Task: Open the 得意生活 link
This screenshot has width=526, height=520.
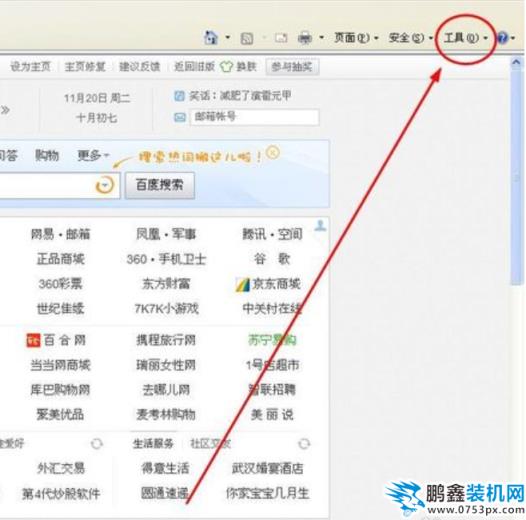Action: click(165, 468)
